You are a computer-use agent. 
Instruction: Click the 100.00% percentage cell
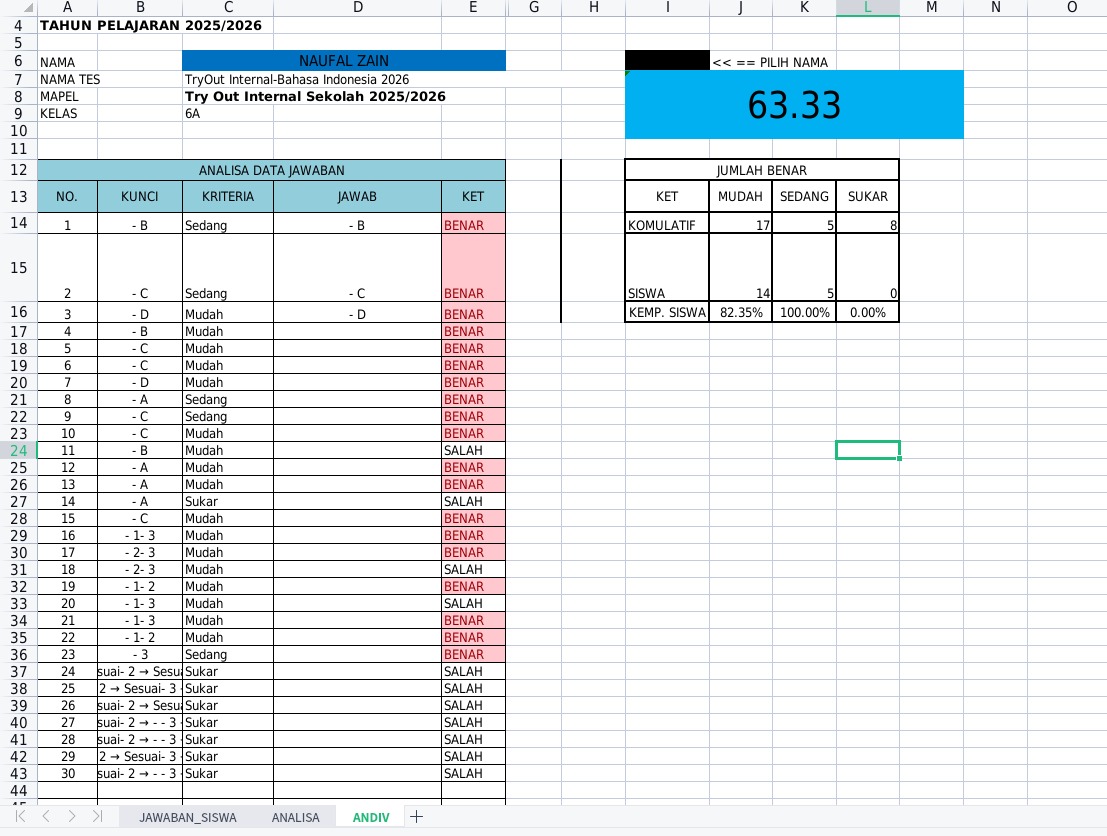tap(804, 312)
